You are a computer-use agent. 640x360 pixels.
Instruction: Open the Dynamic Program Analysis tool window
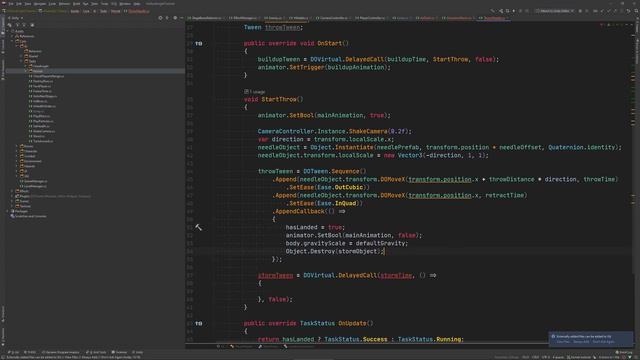(x=60, y=352)
